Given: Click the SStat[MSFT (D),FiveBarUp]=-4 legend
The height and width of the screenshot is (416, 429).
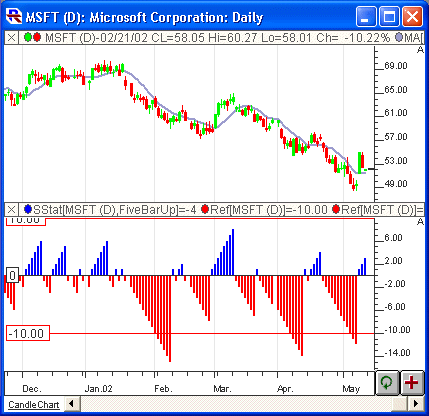Looking at the screenshot, I should point(115,210).
